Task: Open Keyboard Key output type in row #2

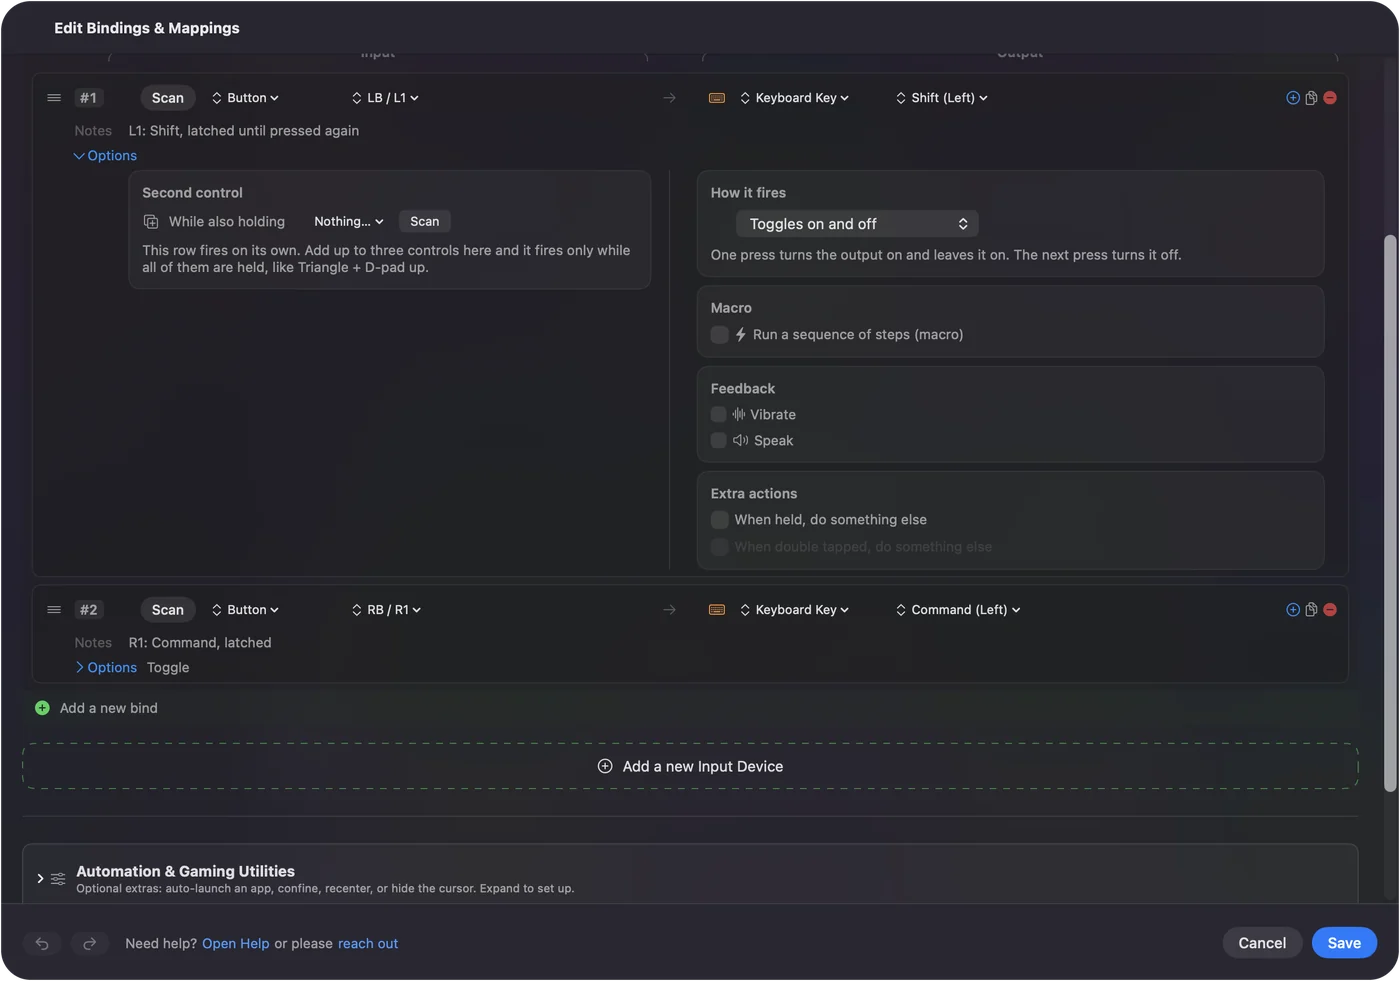Action: tap(795, 610)
